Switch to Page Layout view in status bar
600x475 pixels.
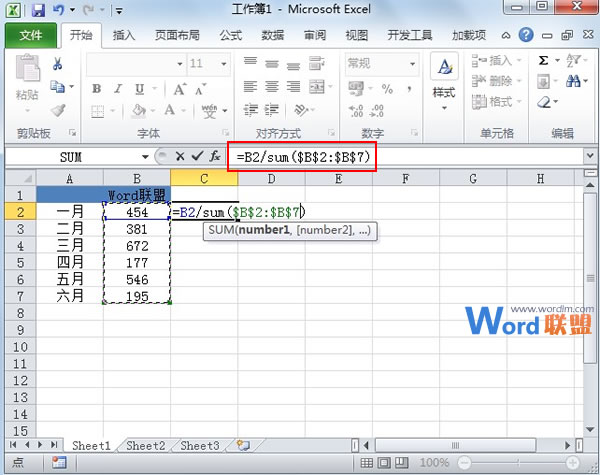(386, 463)
